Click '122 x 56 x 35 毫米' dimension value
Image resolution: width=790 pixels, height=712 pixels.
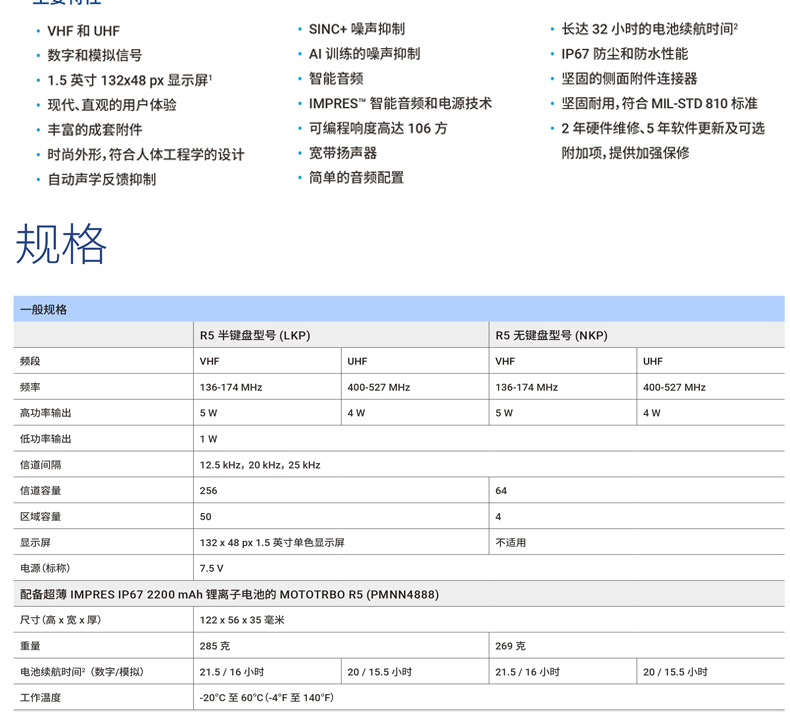(x=242, y=620)
